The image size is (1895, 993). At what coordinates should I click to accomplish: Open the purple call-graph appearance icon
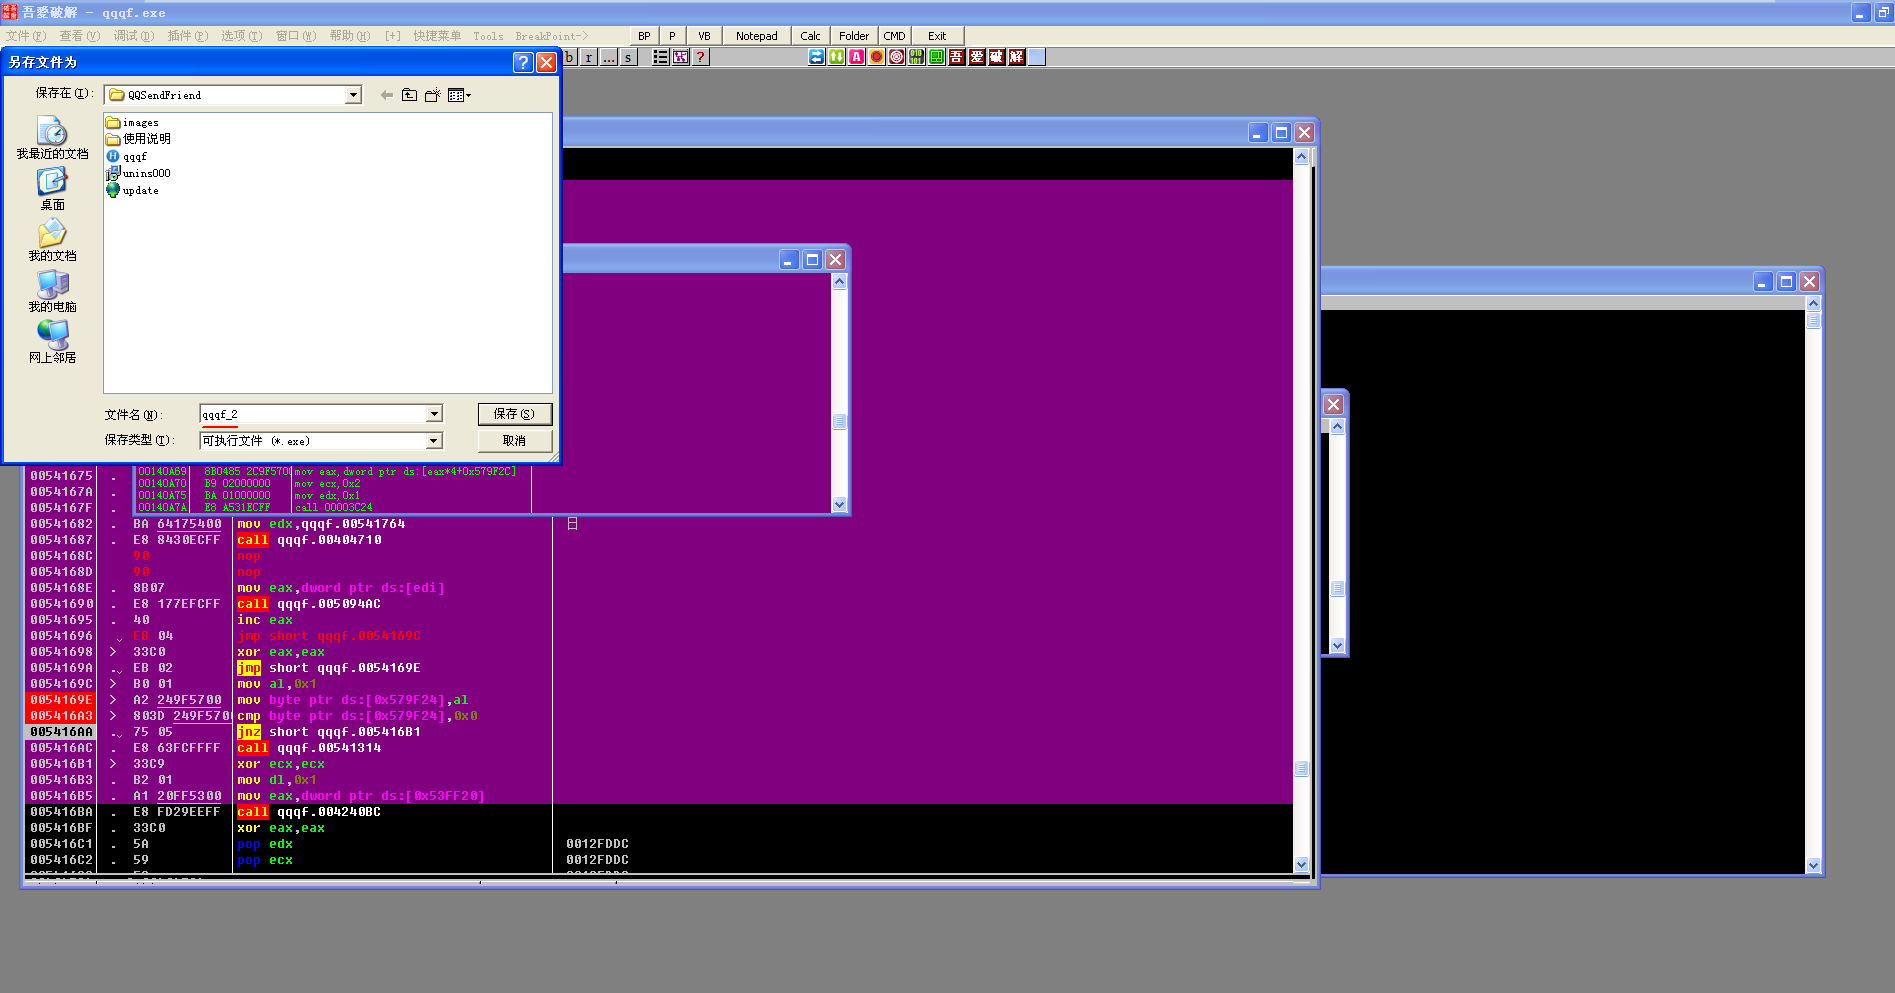tap(681, 57)
